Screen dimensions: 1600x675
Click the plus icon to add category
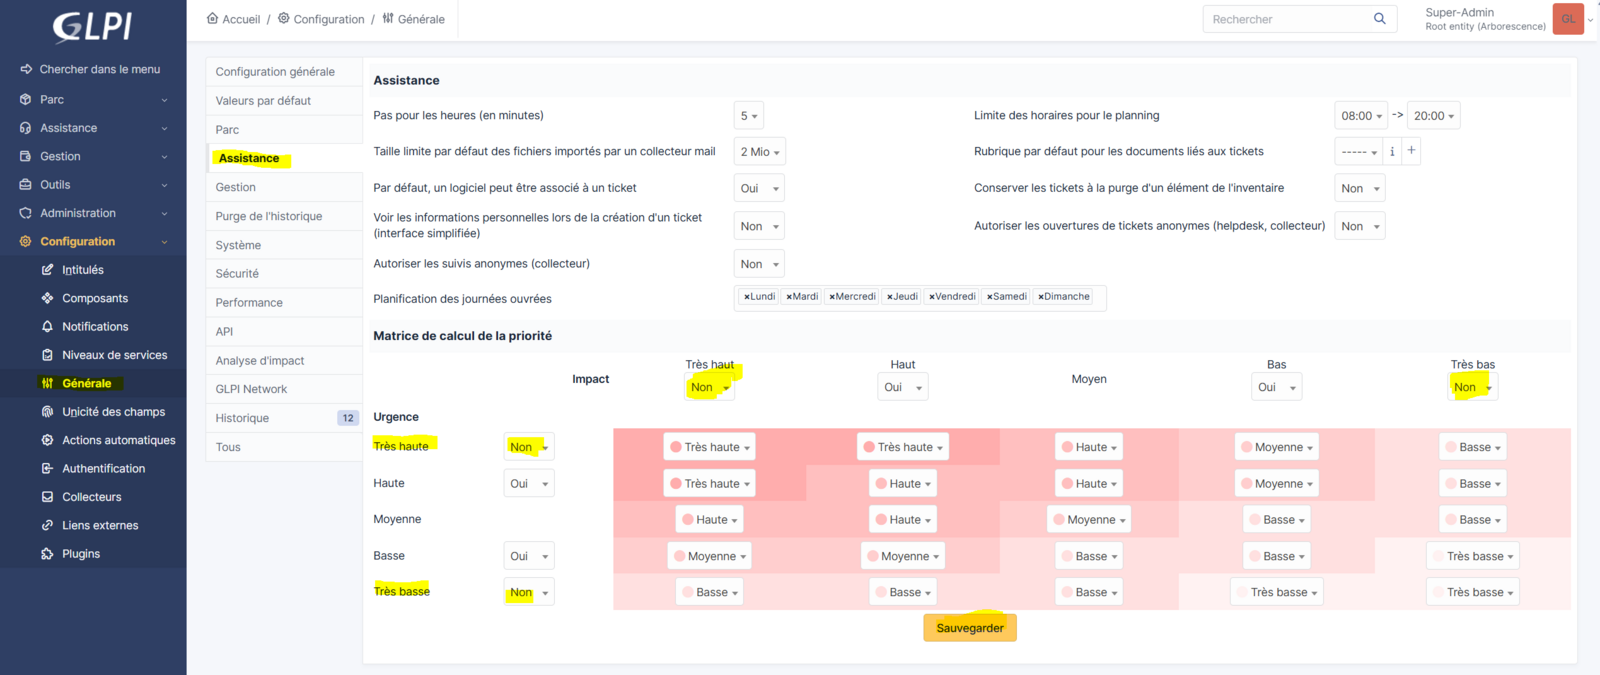tap(1411, 151)
